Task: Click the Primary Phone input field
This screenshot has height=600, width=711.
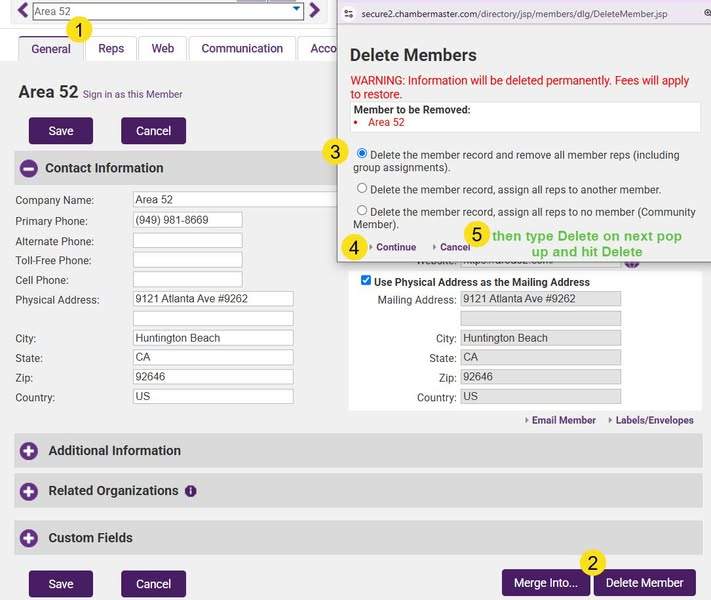Action: click(x=187, y=220)
